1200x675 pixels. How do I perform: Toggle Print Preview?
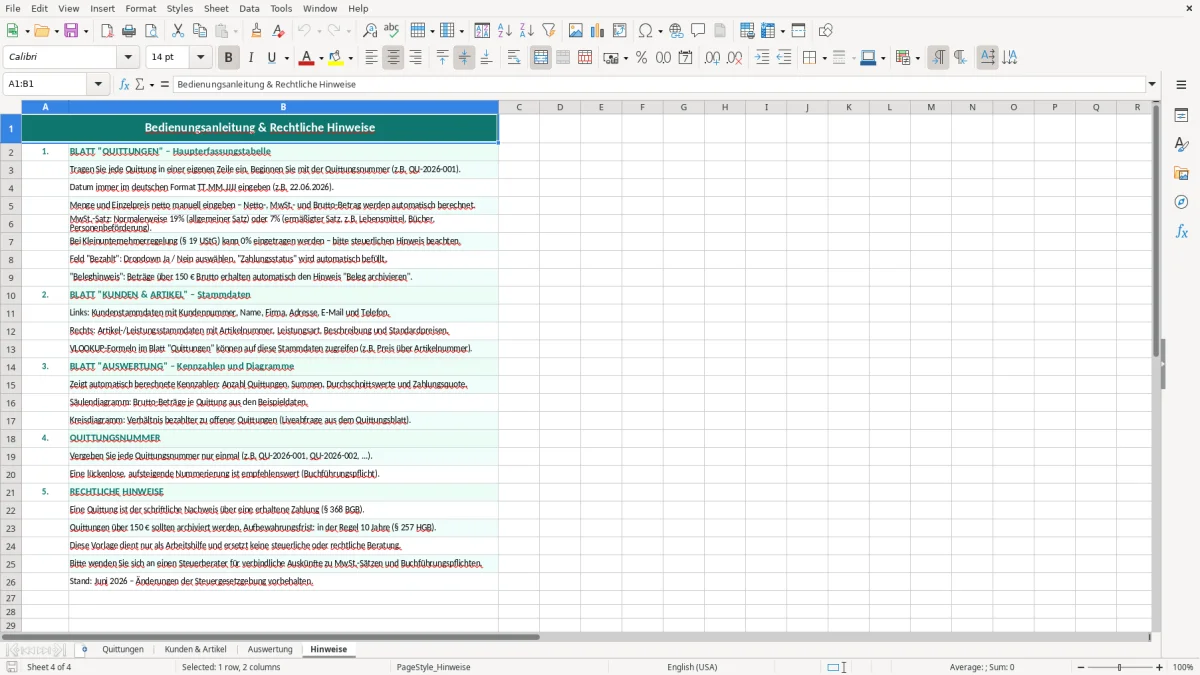click(x=151, y=31)
